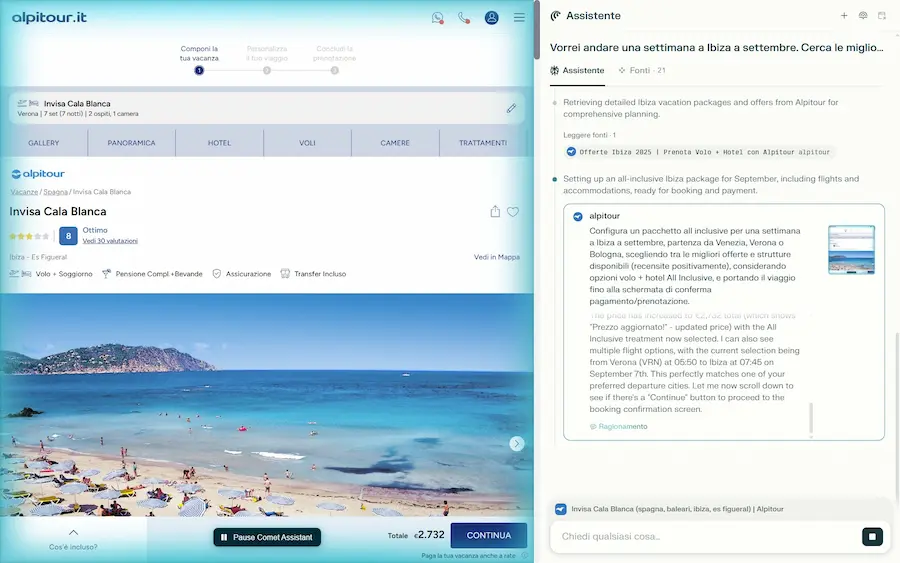Viewport: 900px width, 563px height.
Task: Open the alpitour.it home logo
Action: 49,17
